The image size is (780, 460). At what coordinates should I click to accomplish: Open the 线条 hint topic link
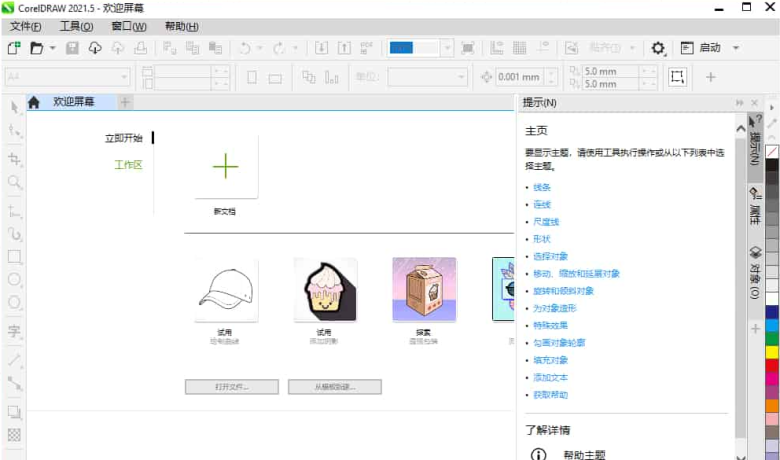point(542,187)
